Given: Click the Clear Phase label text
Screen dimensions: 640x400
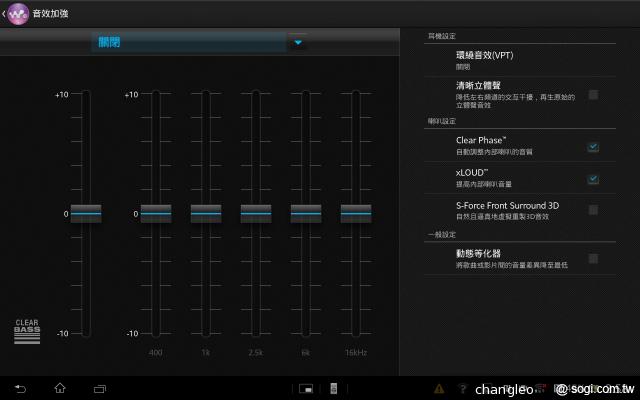Looking at the screenshot, I should pos(481,140).
